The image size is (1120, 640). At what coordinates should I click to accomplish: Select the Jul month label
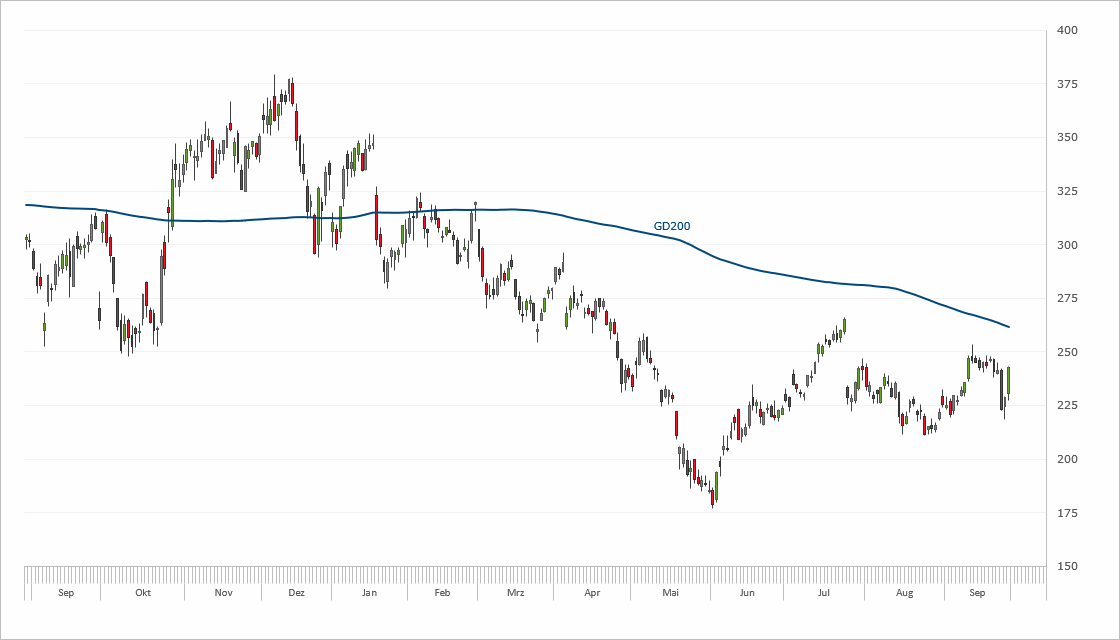(823, 593)
